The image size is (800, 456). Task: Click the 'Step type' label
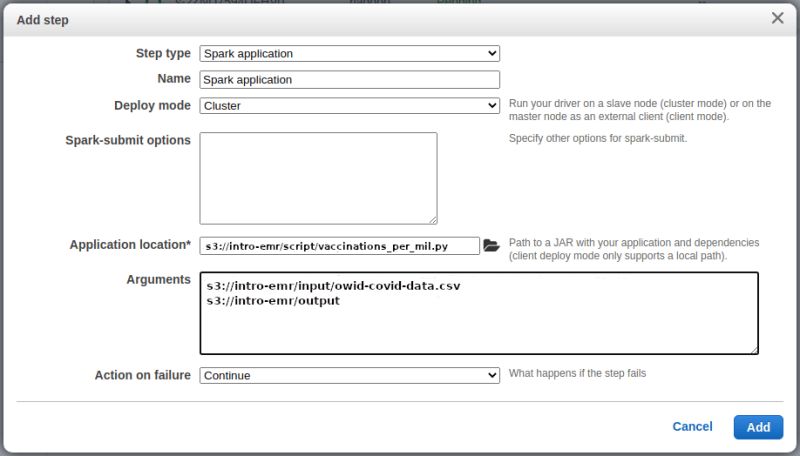tap(163, 53)
